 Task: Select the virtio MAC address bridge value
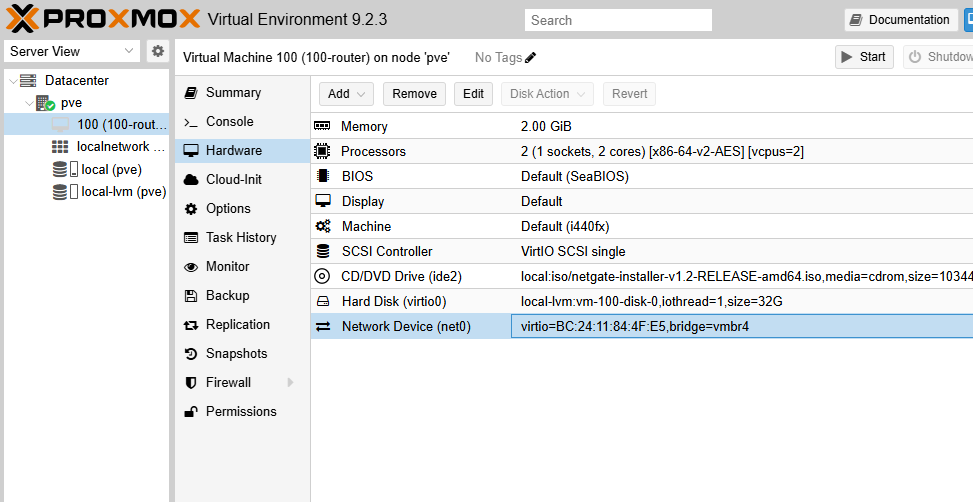[x=635, y=326]
